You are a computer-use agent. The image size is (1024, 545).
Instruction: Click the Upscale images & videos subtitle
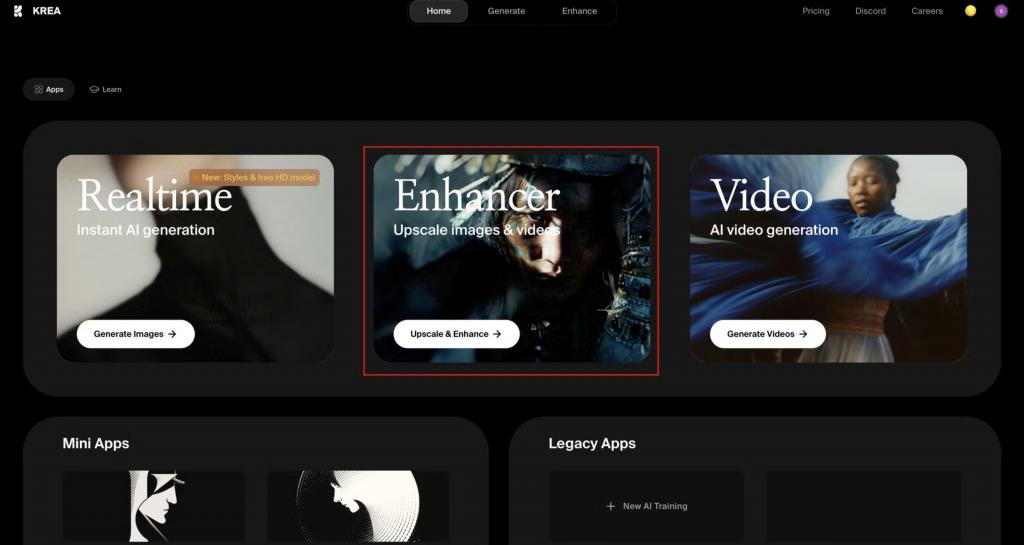[x=477, y=230]
